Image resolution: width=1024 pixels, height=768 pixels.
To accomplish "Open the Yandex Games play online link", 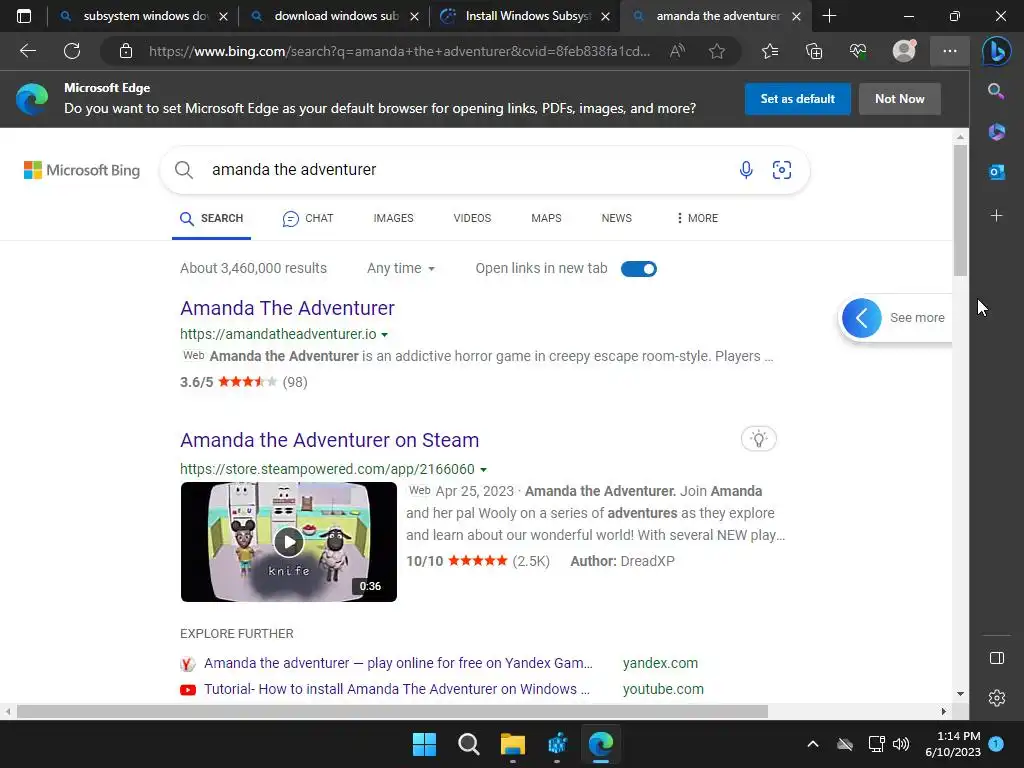I will click(x=398, y=663).
